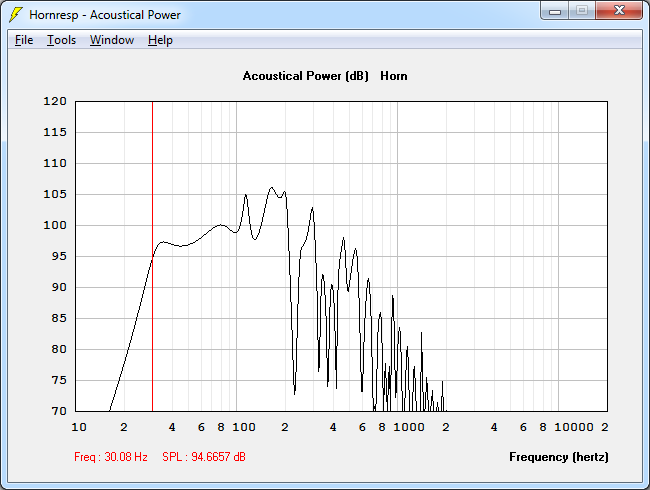The width and height of the screenshot is (650, 490).
Task: Click the 'SPL : 94.6657 dB' readout
Action: tap(204, 457)
